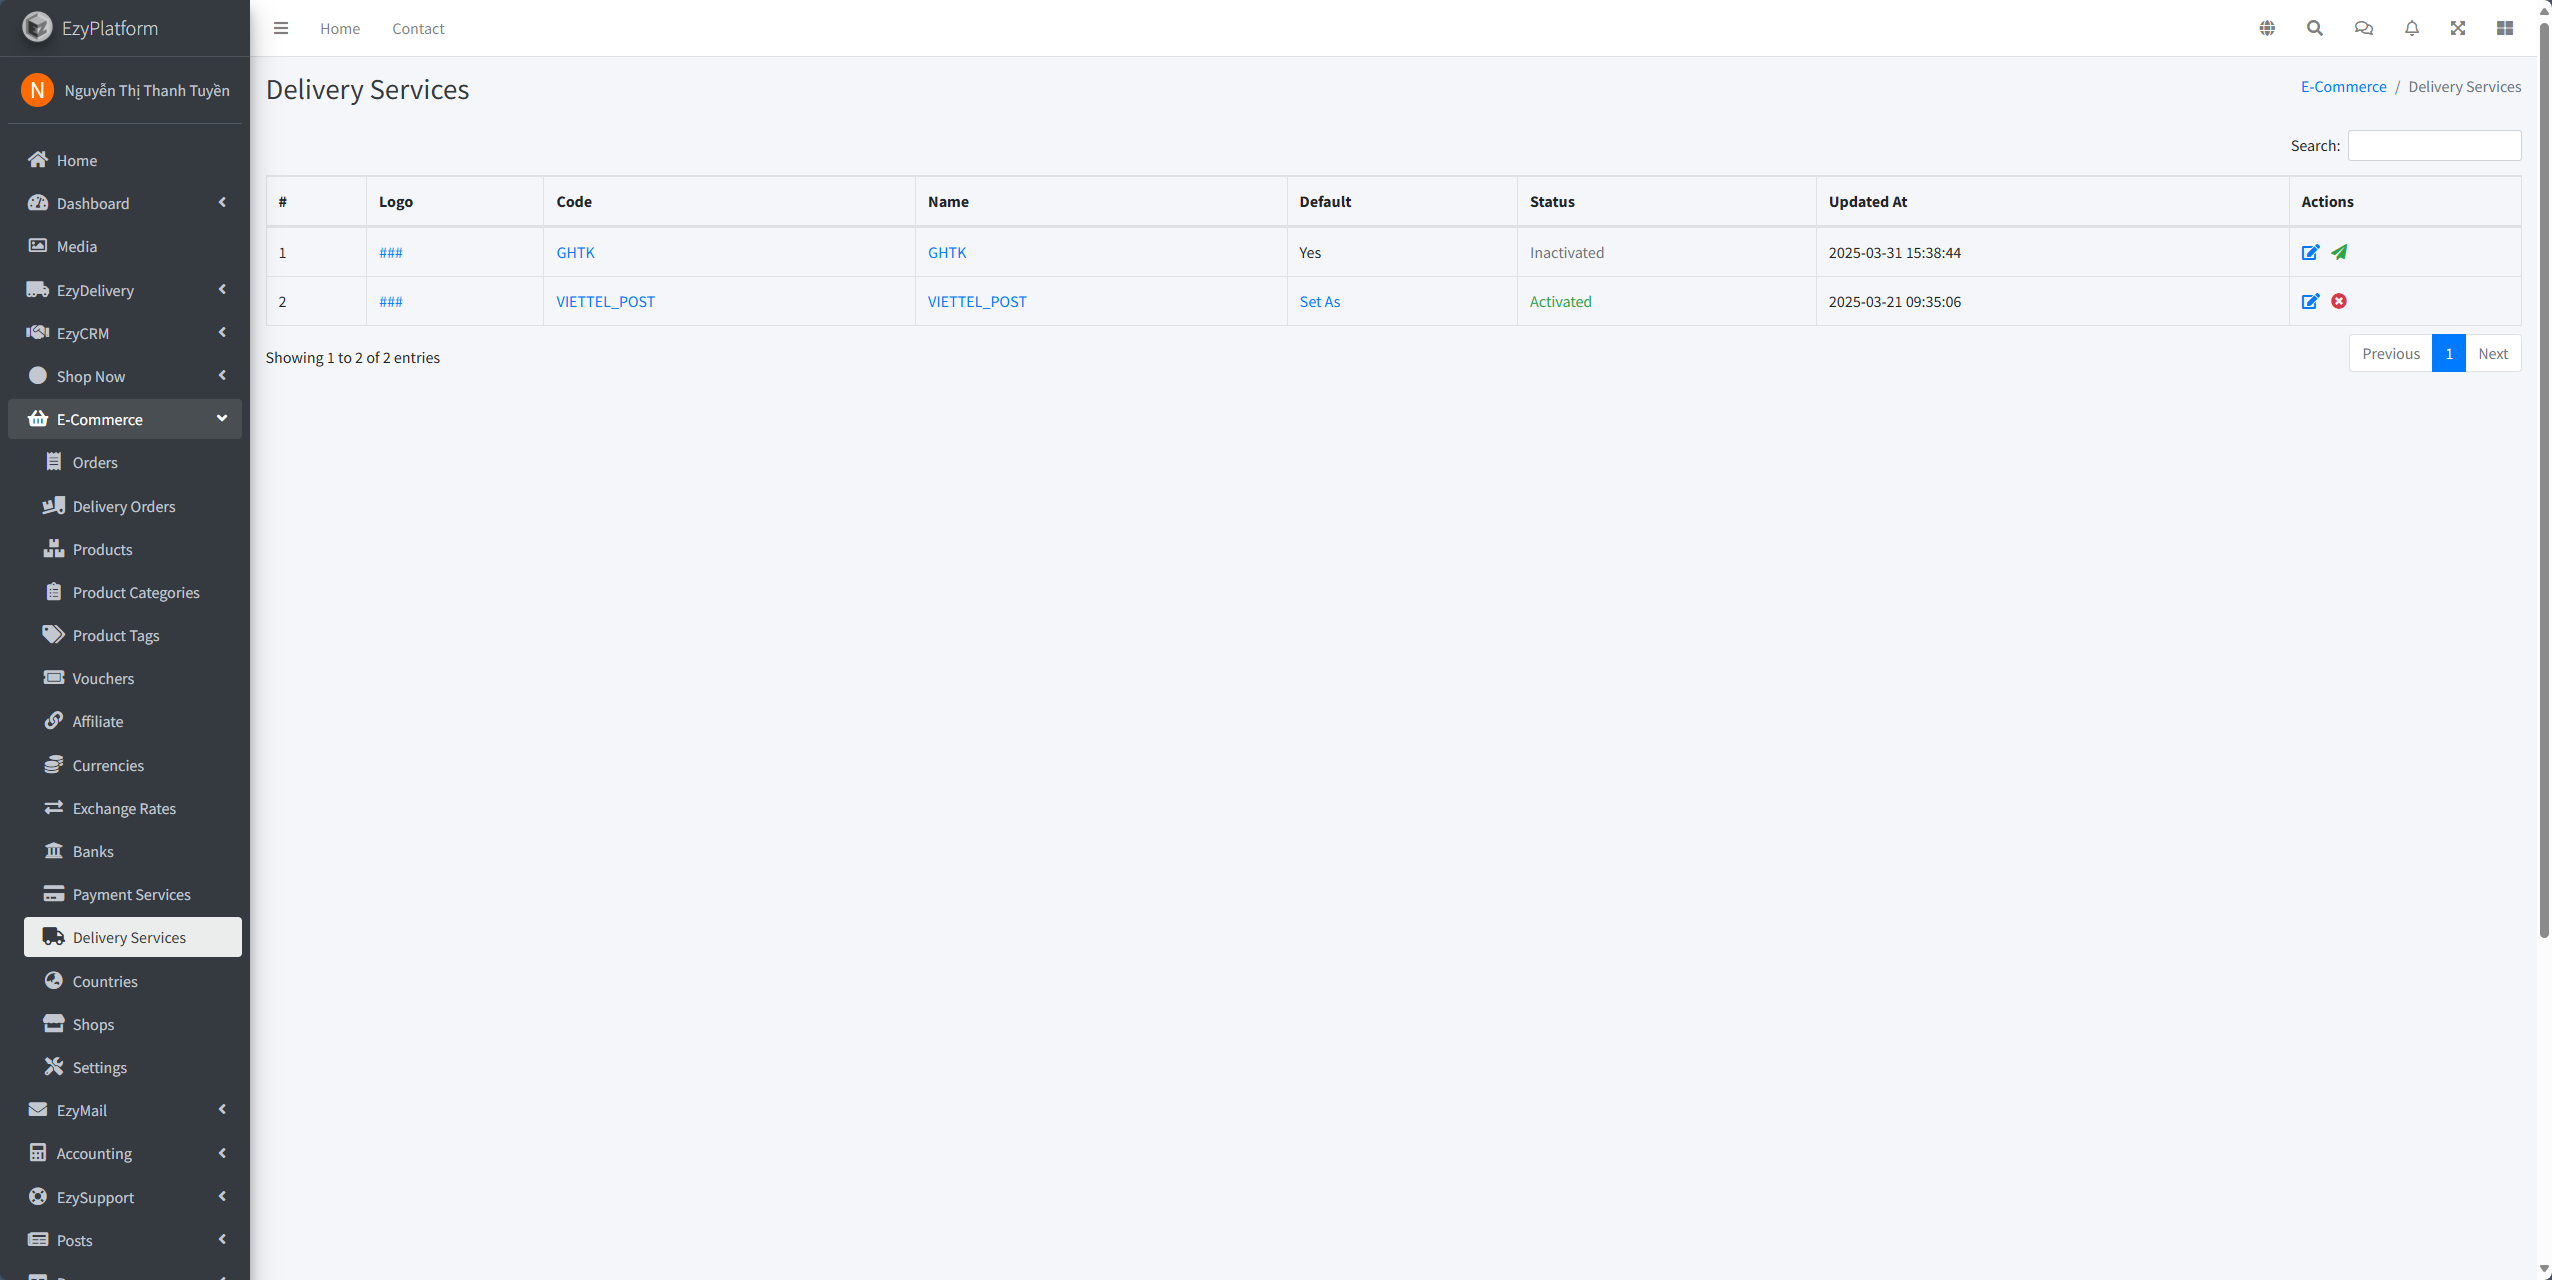Open Product Tags sidebar item

pyautogui.click(x=133, y=635)
